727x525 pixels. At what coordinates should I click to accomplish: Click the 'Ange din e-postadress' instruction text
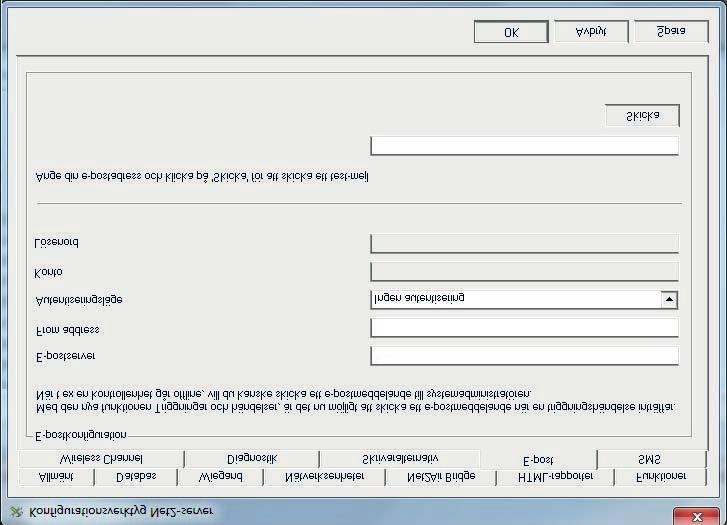202,177
